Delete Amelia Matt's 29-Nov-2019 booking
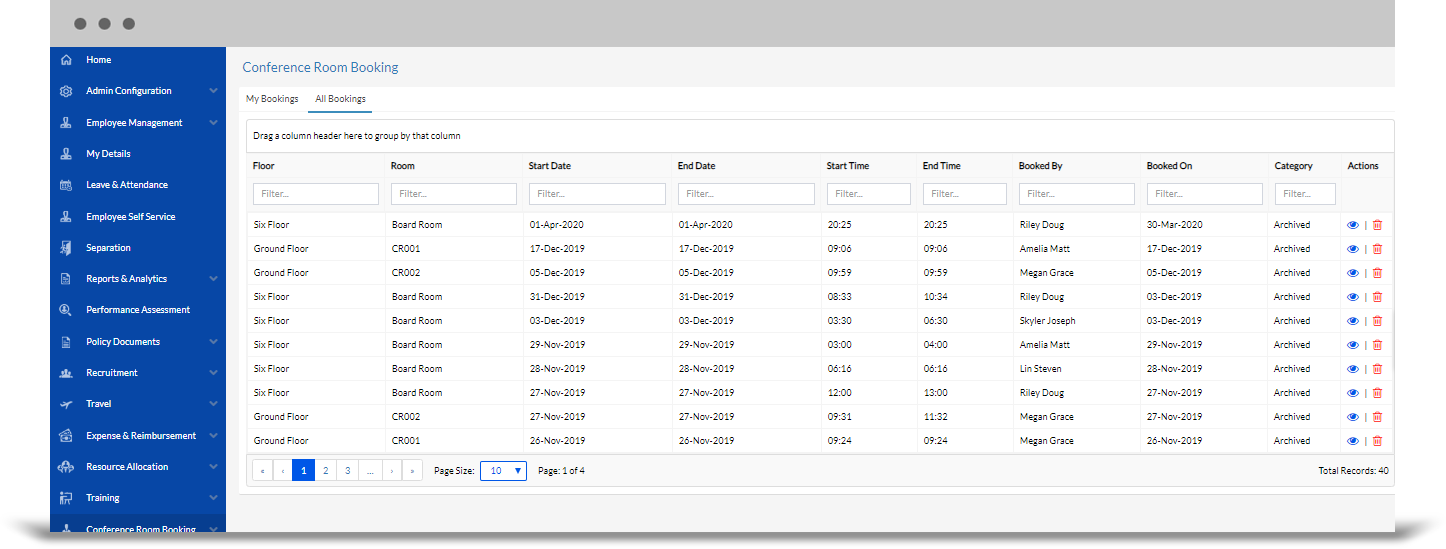 click(1377, 345)
